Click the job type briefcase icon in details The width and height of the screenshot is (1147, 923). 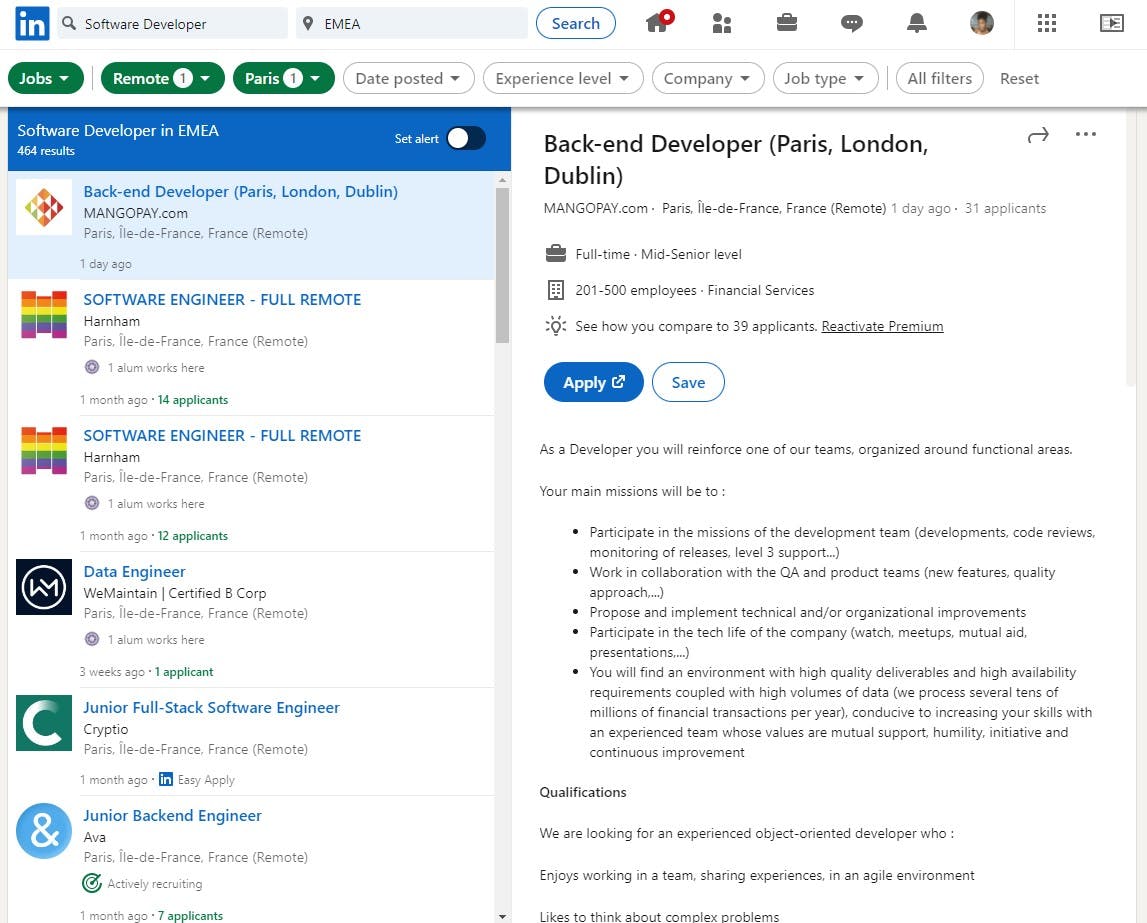[556, 254]
